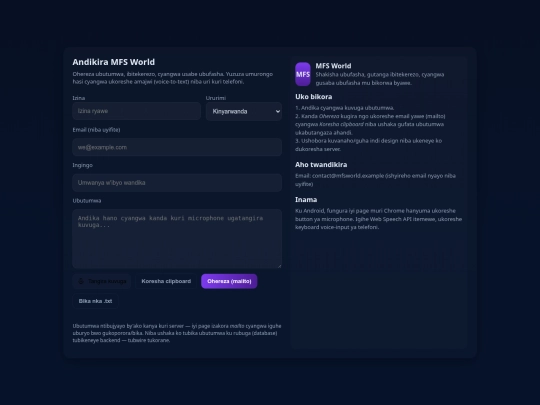
Task: Click the Aho twandikira heading
Action: [x=321, y=165]
